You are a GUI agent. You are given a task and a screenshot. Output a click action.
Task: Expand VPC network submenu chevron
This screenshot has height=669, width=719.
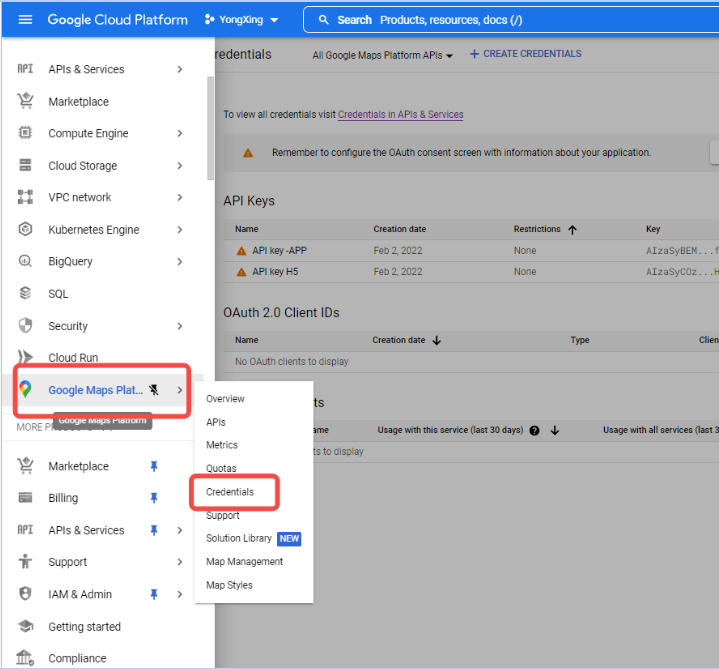pos(180,197)
